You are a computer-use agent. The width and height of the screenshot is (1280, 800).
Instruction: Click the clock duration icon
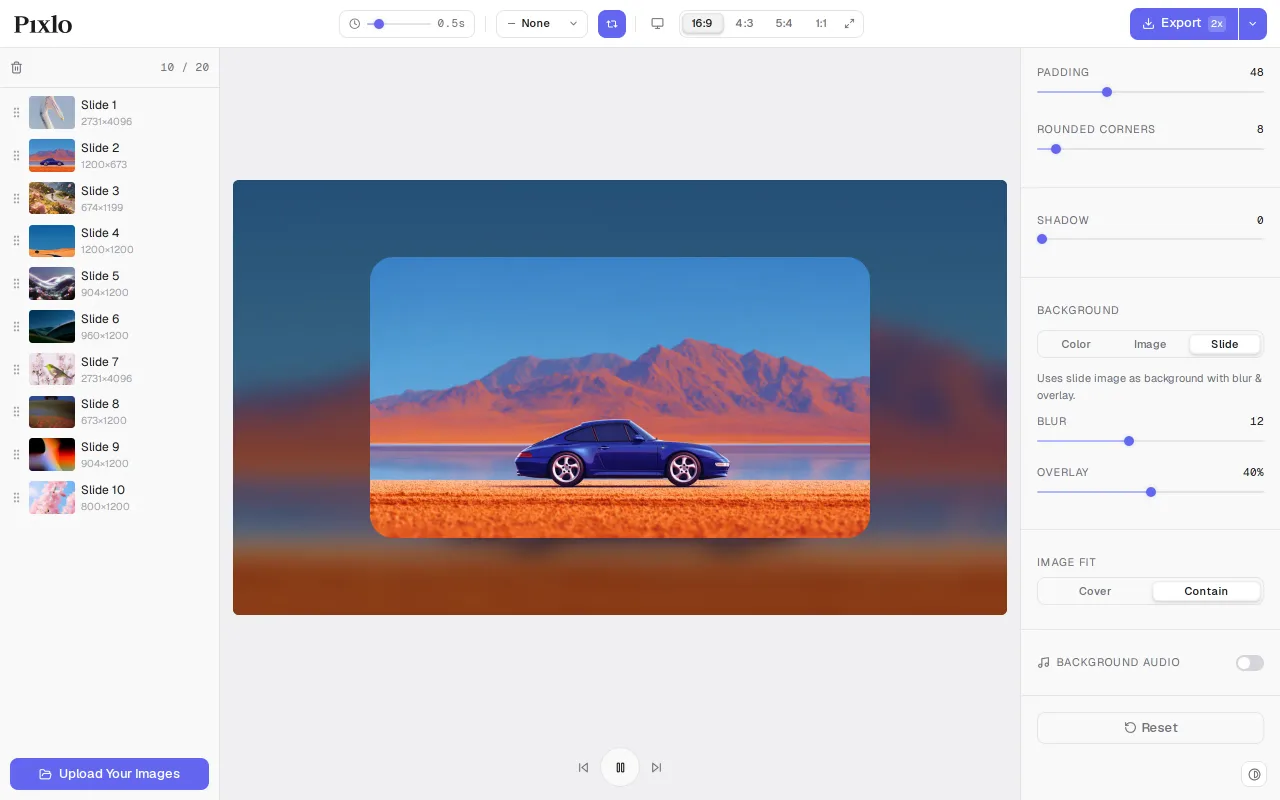tap(354, 24)
